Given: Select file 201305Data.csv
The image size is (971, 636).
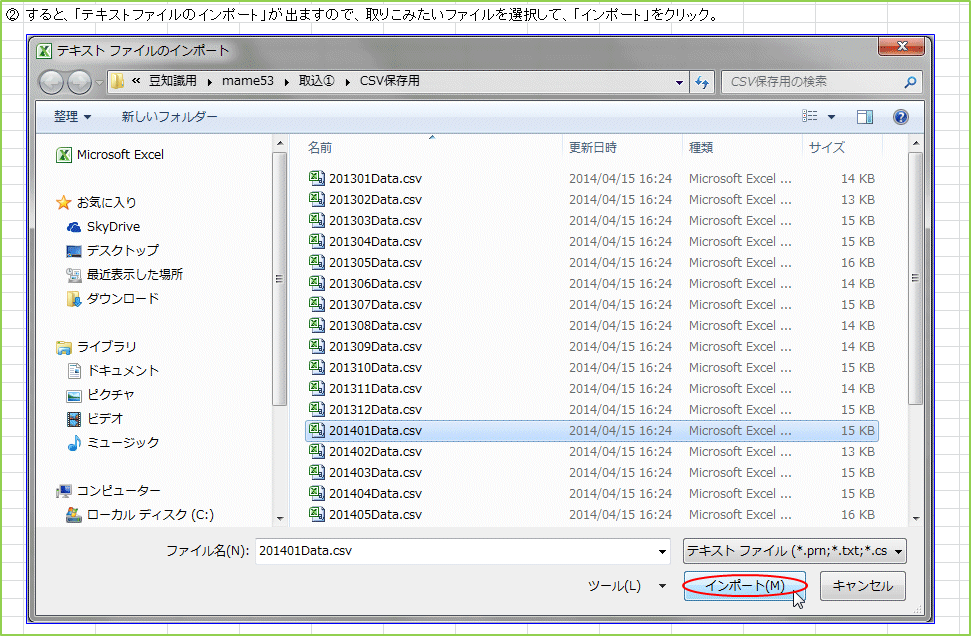Looking at the screenshot, I should tap(592, 263).
